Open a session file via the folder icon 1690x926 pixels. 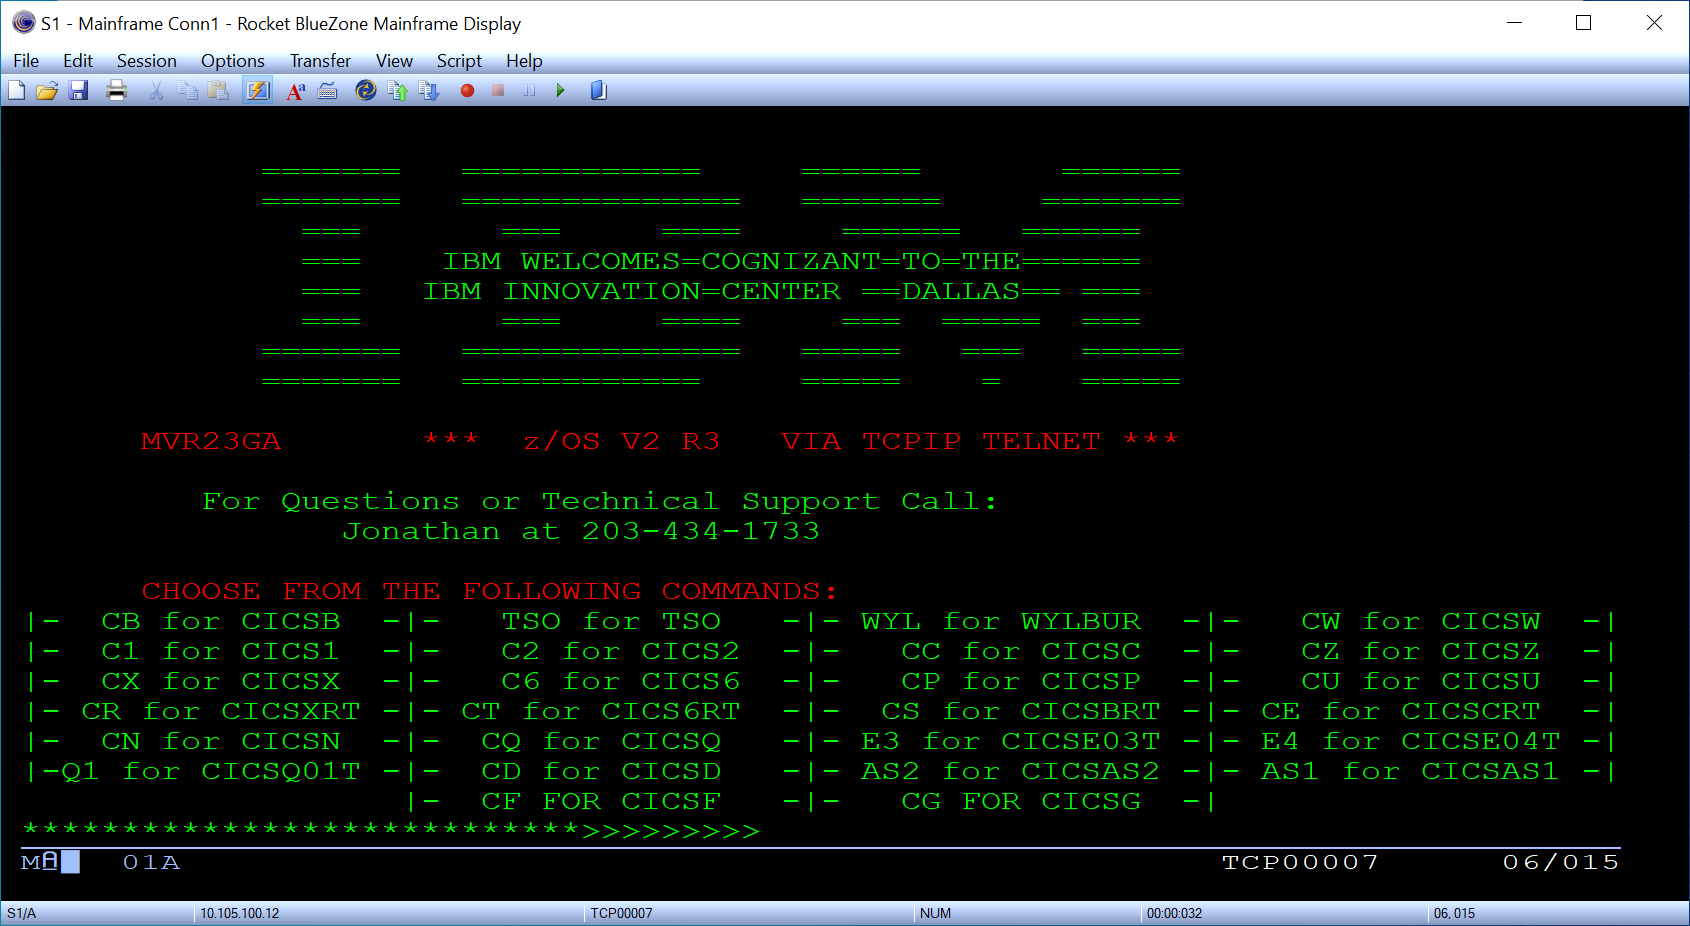[x=47, y=91]
